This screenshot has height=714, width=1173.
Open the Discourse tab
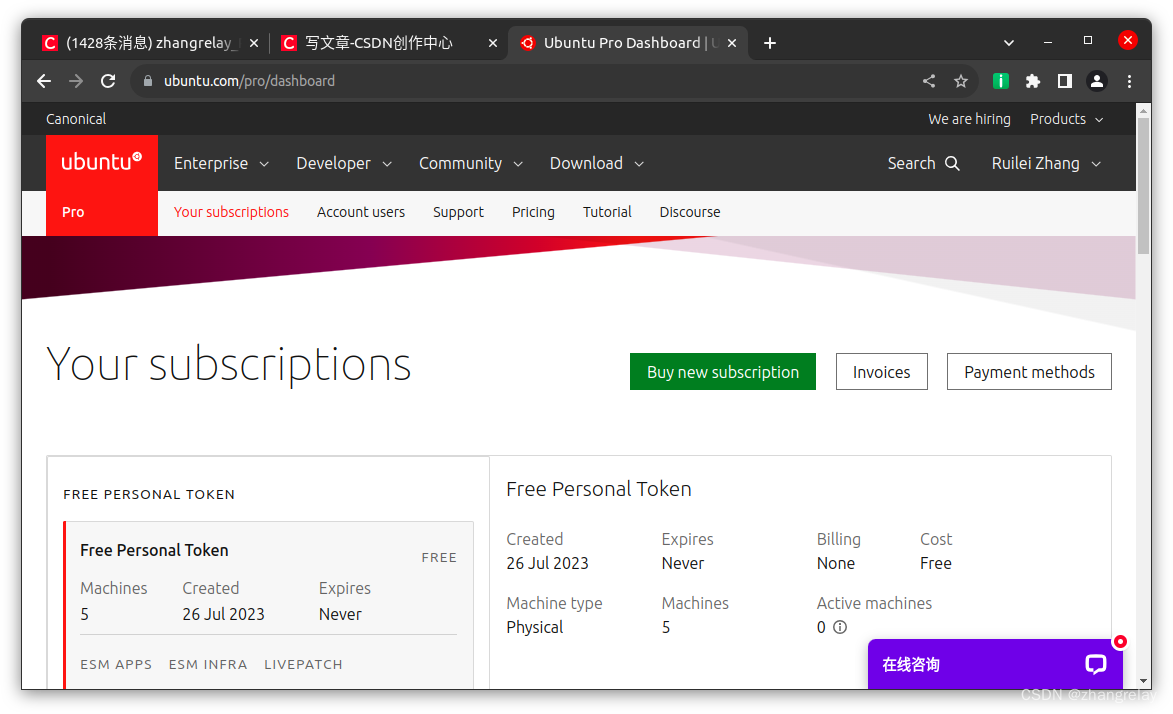(690, 212)
